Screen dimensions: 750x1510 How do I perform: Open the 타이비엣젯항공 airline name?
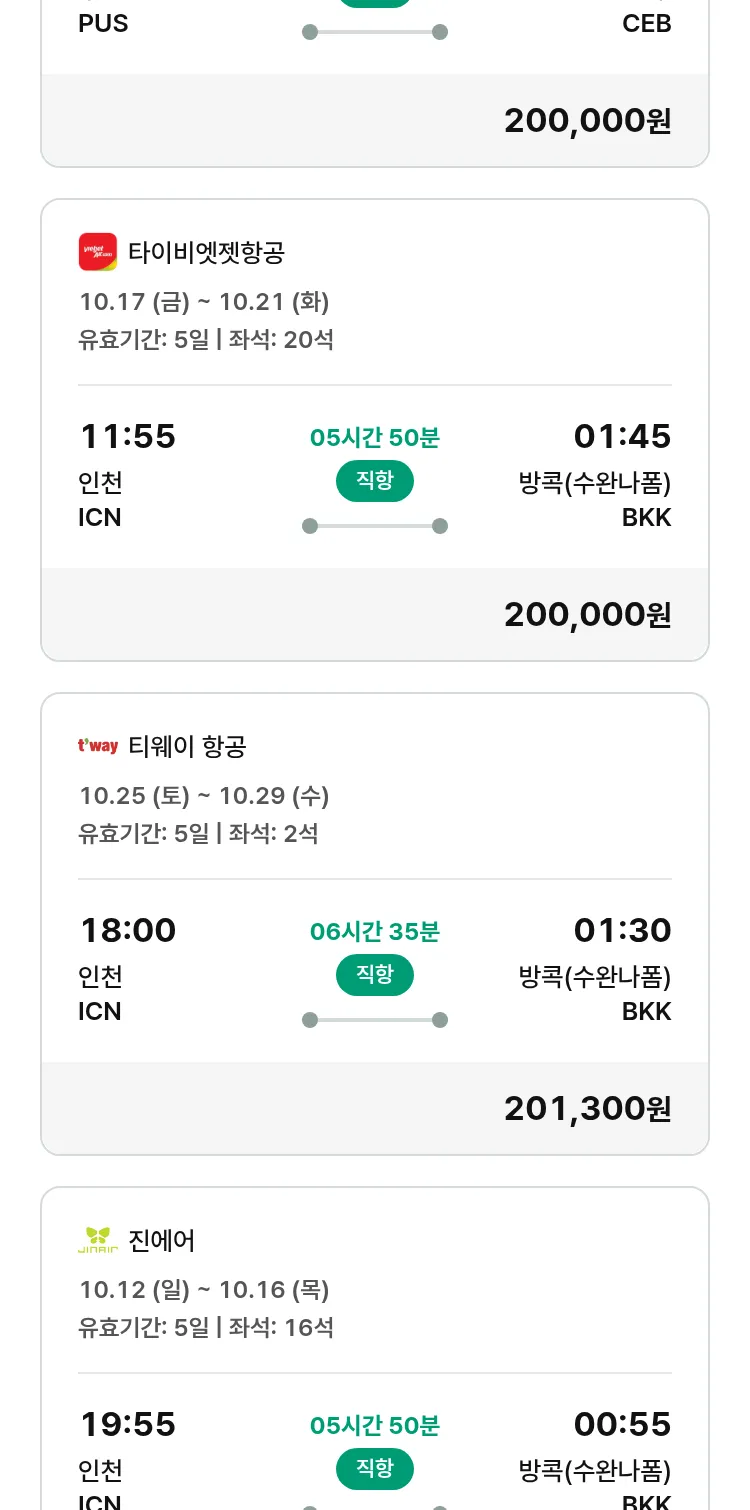click(x=206, y=252)
